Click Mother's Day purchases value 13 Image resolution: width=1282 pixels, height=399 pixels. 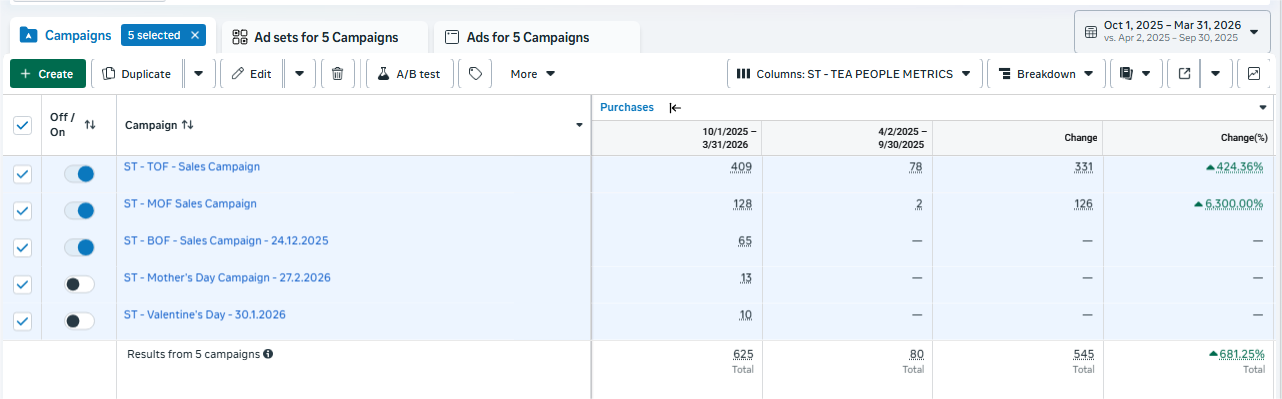746,278
